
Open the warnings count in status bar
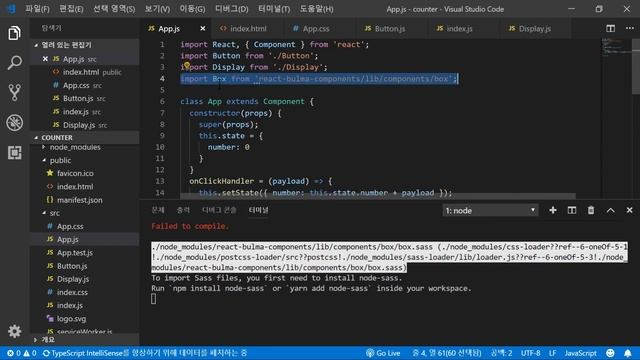pyautogui.click(x=30, y=353)
